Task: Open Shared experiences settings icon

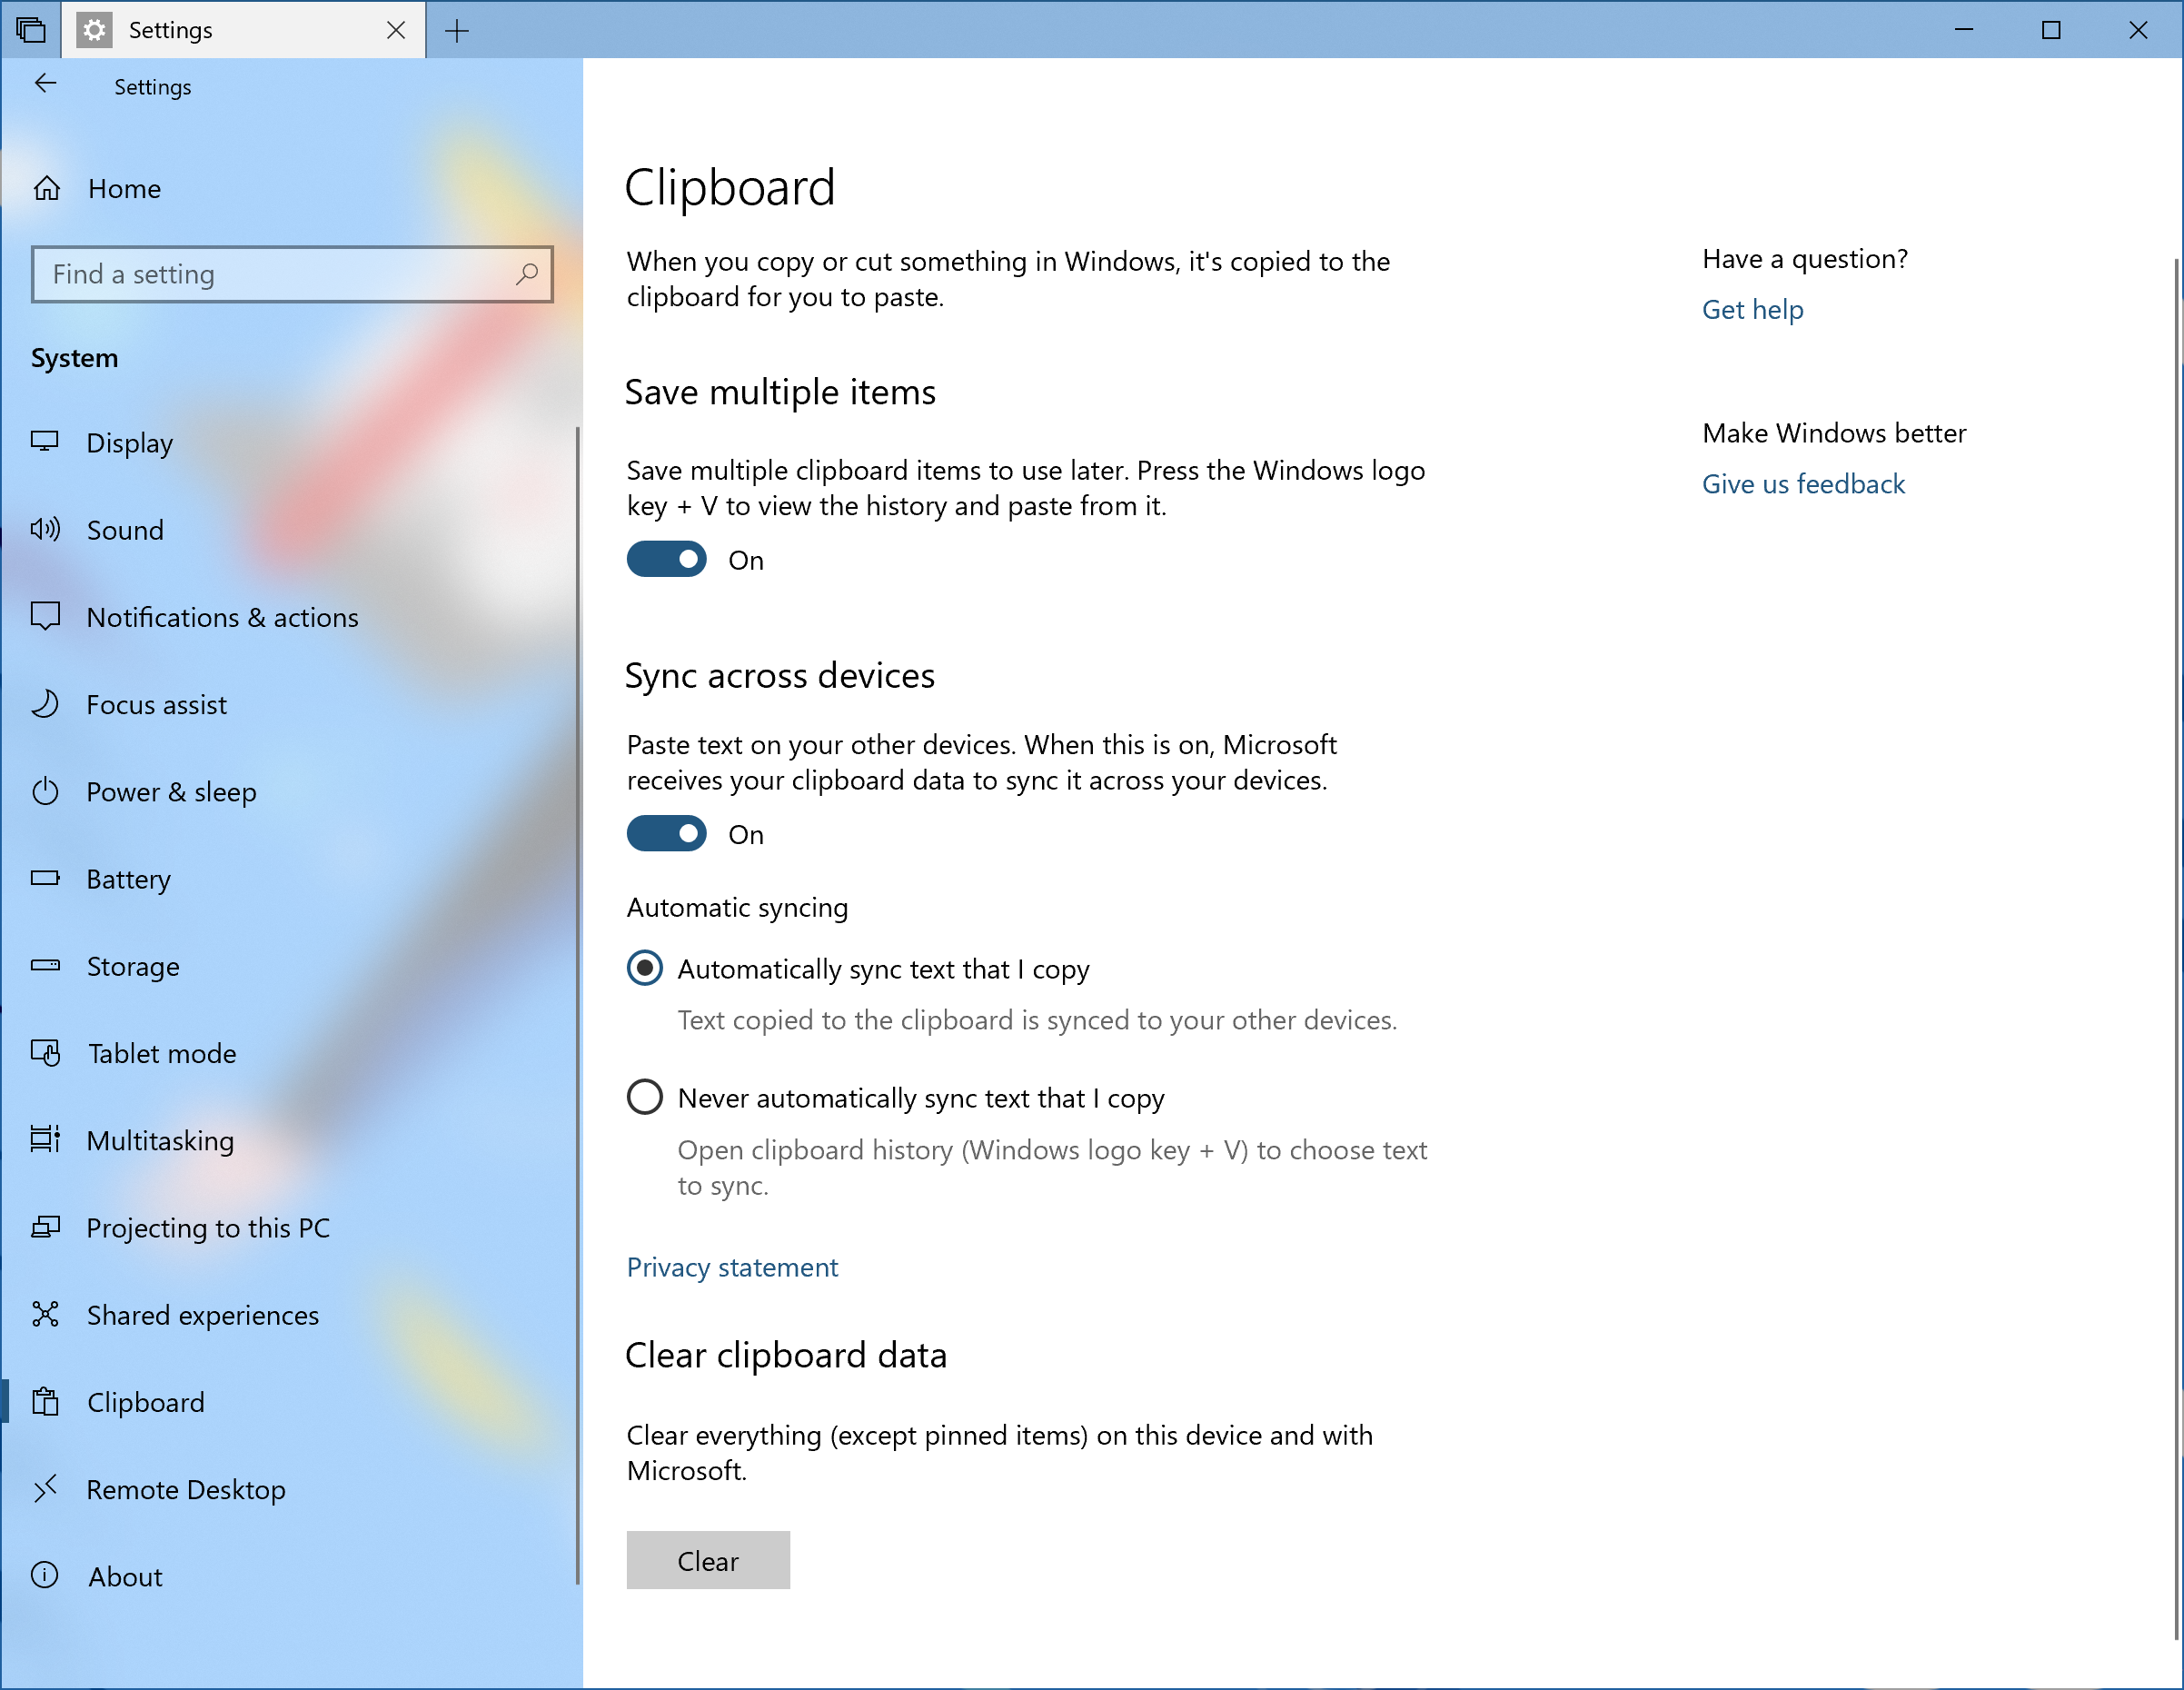Action: (x=46, y=1315)
